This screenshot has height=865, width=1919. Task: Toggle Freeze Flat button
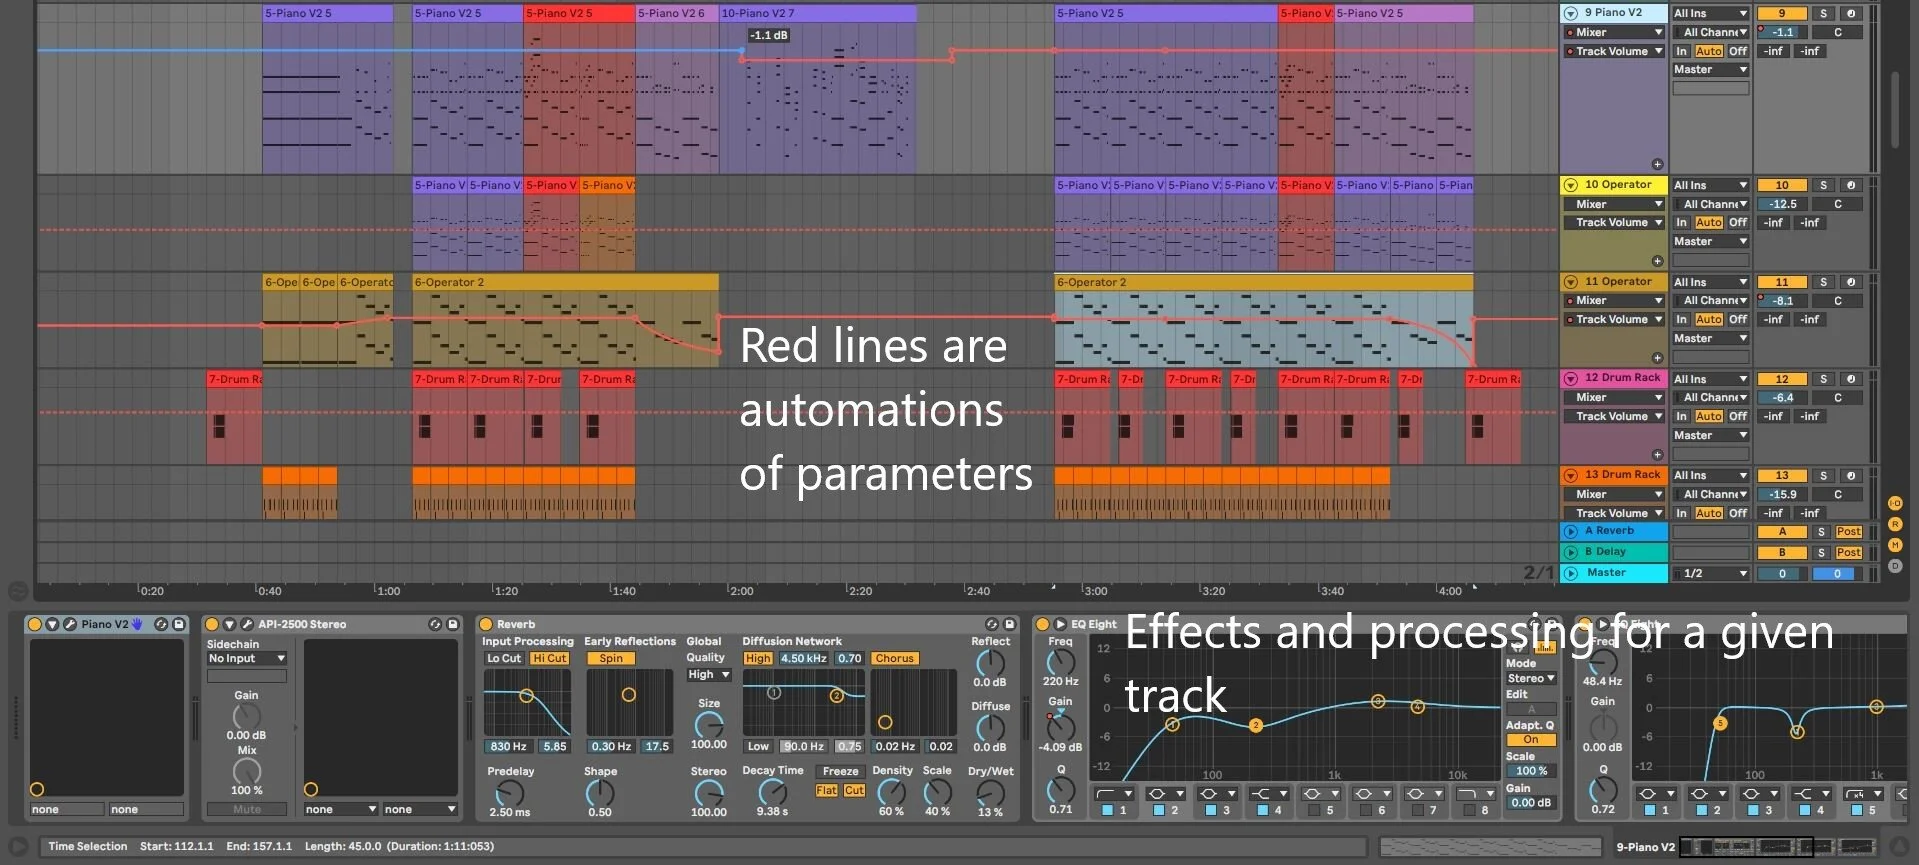[x=827, y=790]
